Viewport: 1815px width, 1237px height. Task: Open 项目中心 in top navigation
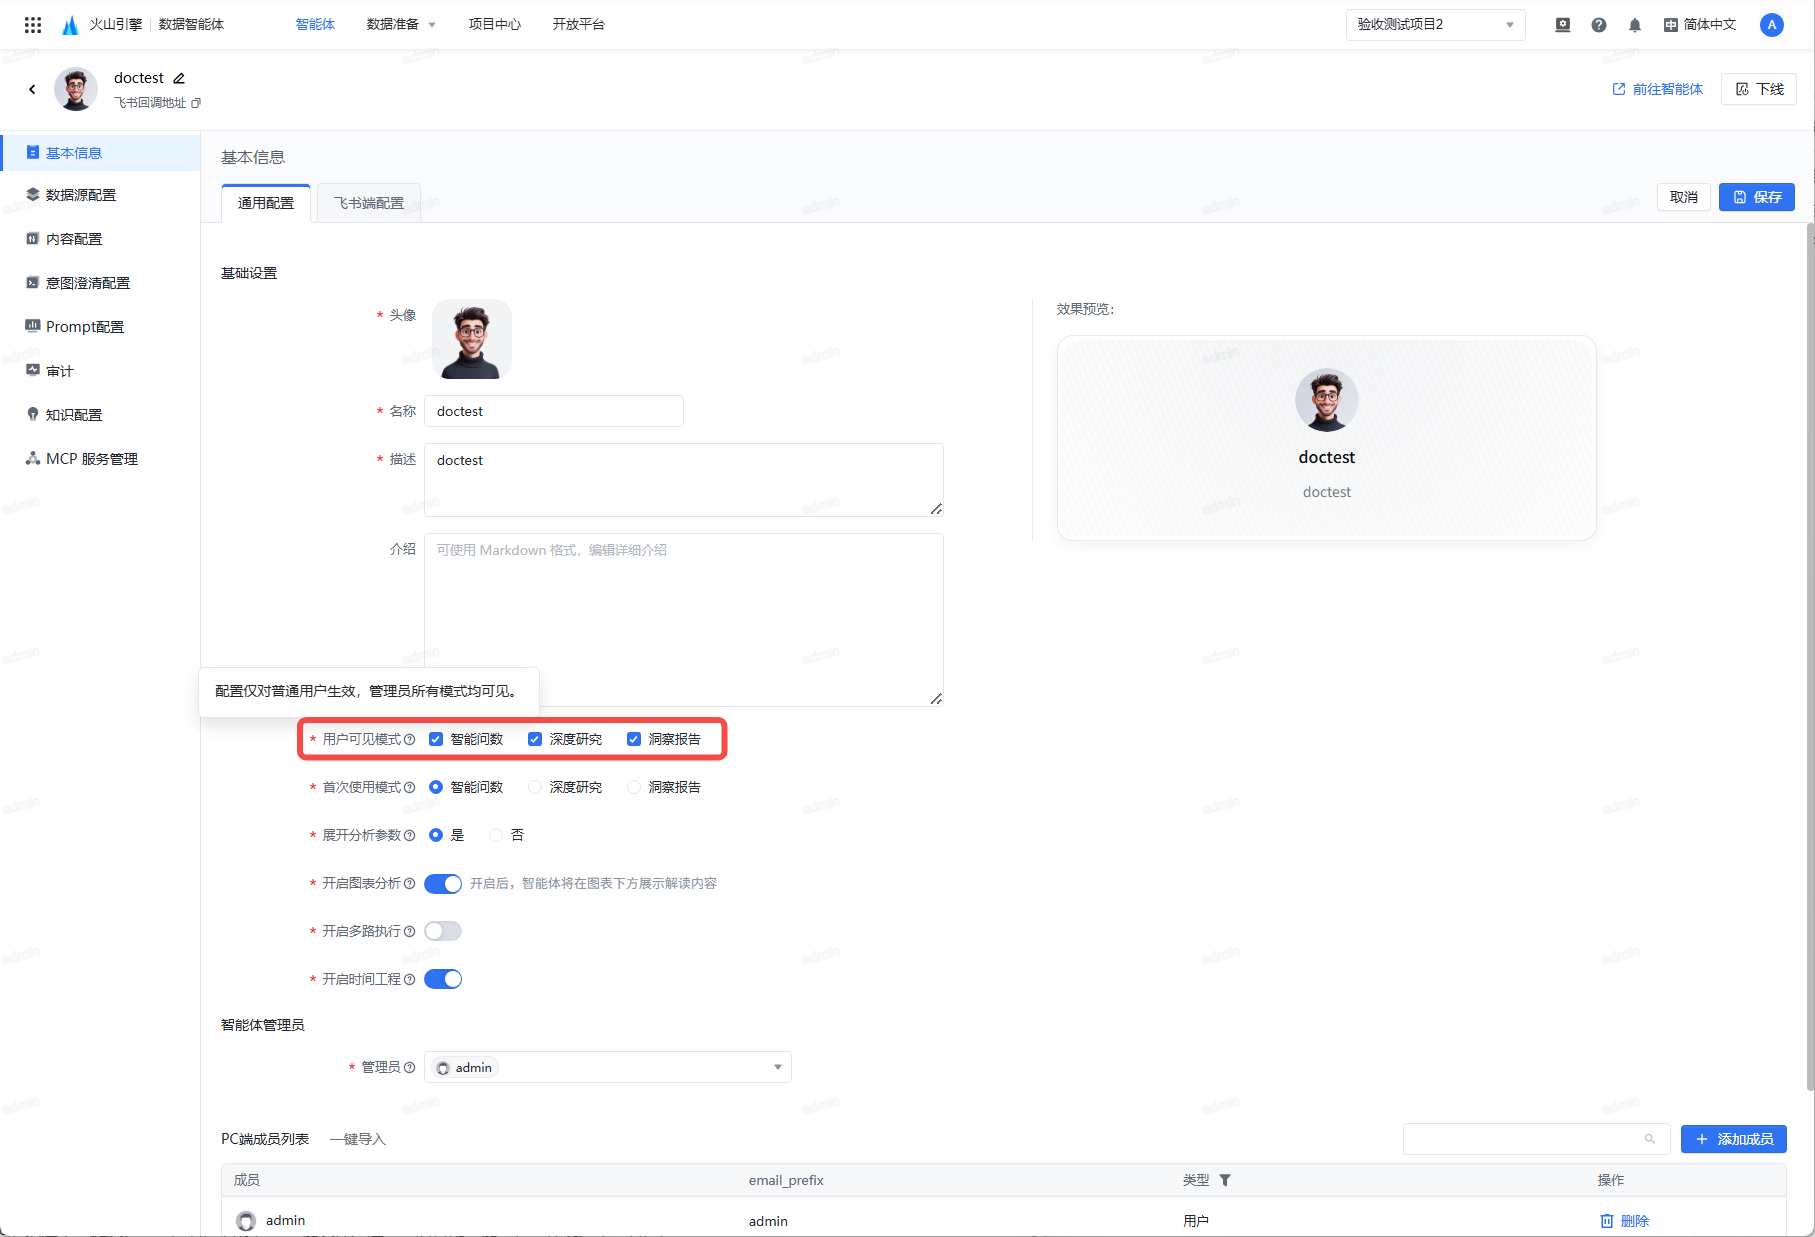[x=495, y=25]
